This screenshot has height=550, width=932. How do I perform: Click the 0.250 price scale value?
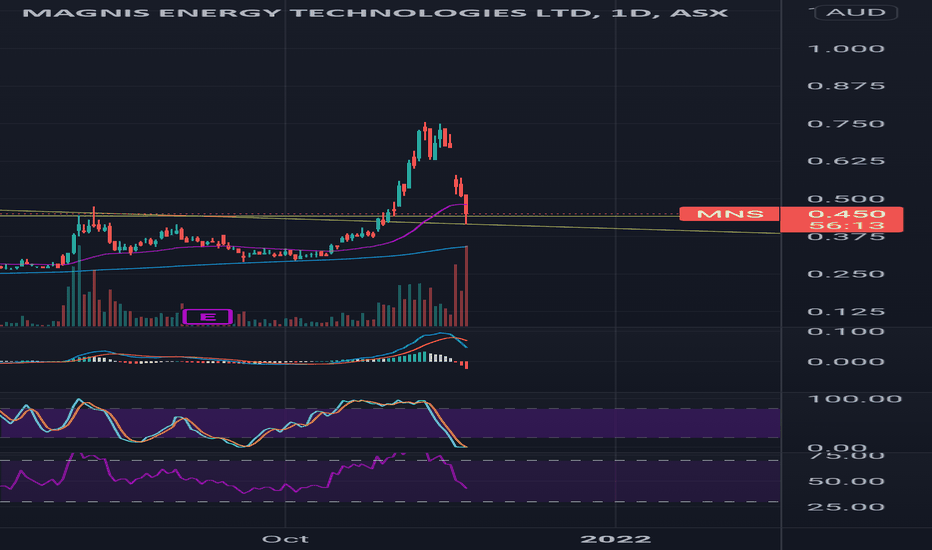846,274
